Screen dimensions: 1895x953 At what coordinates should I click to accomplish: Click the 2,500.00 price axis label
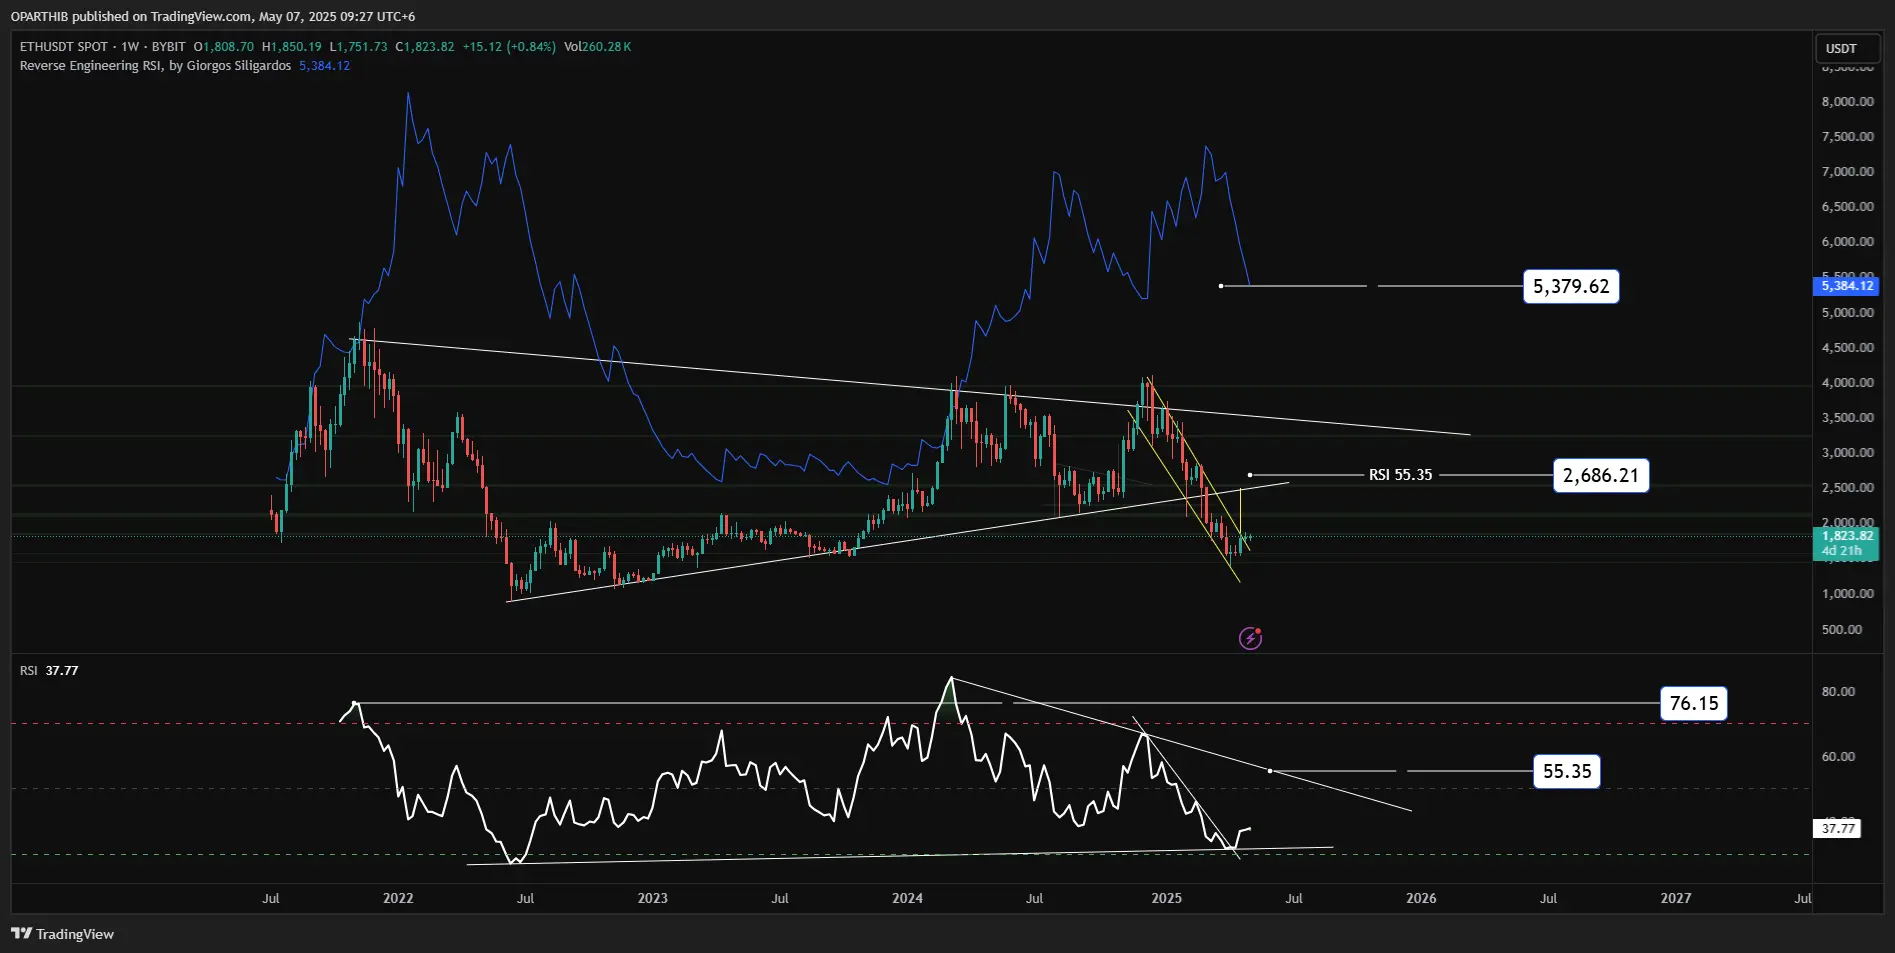click(1848, 487)
